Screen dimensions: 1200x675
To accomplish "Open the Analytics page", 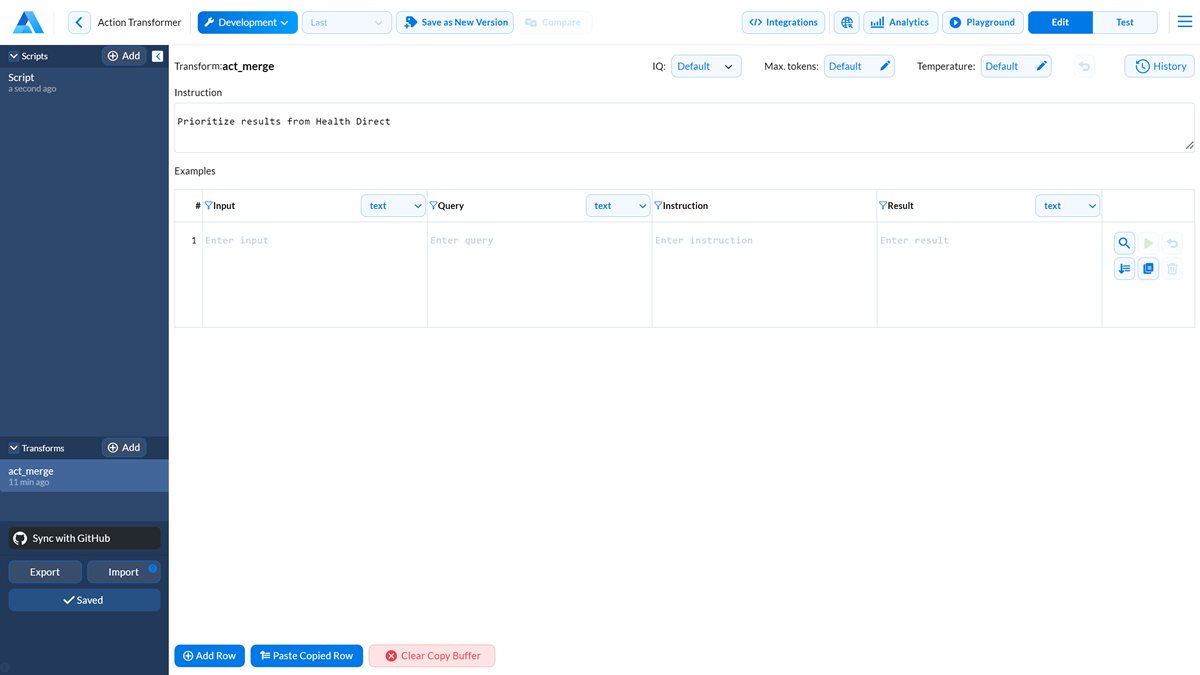I will (x=900, y=22).
